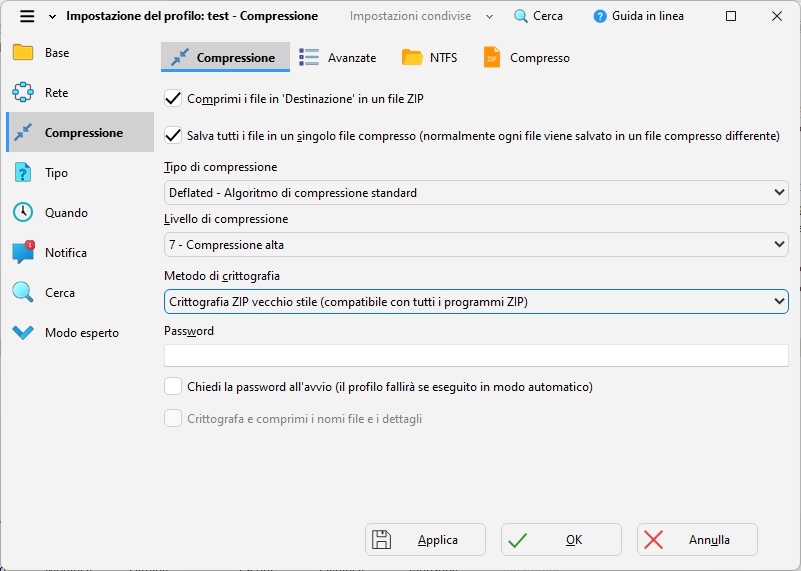Switch to the NTFS tab

coord(430,58)
